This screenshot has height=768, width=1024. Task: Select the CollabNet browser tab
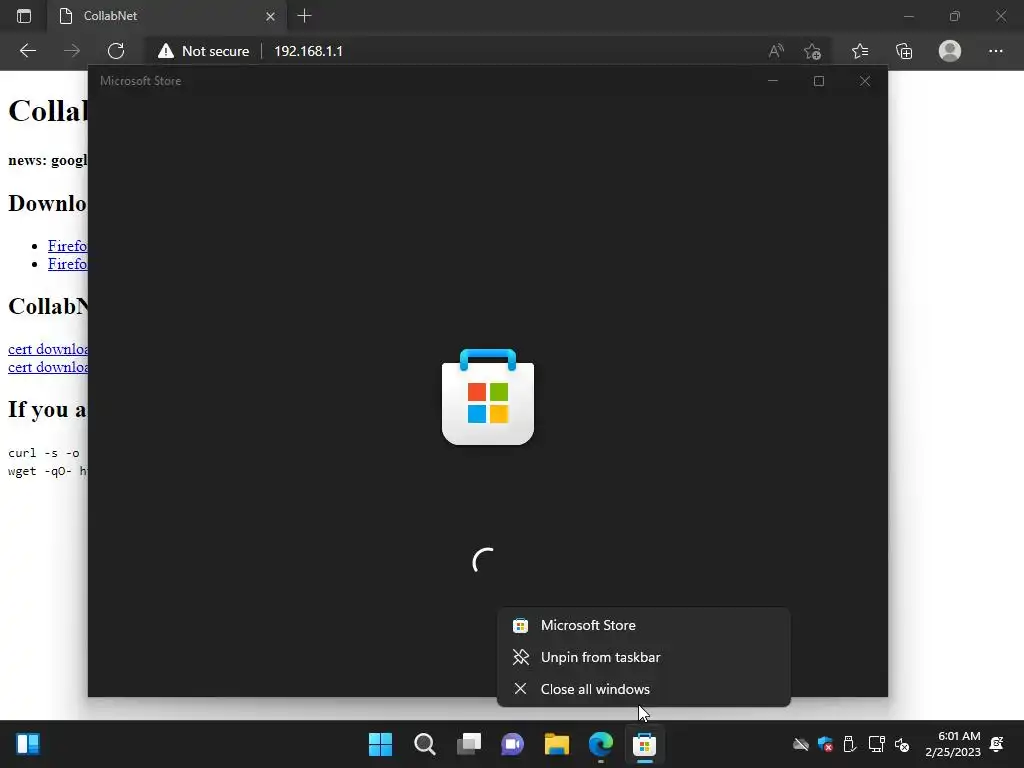coord(165,16)
